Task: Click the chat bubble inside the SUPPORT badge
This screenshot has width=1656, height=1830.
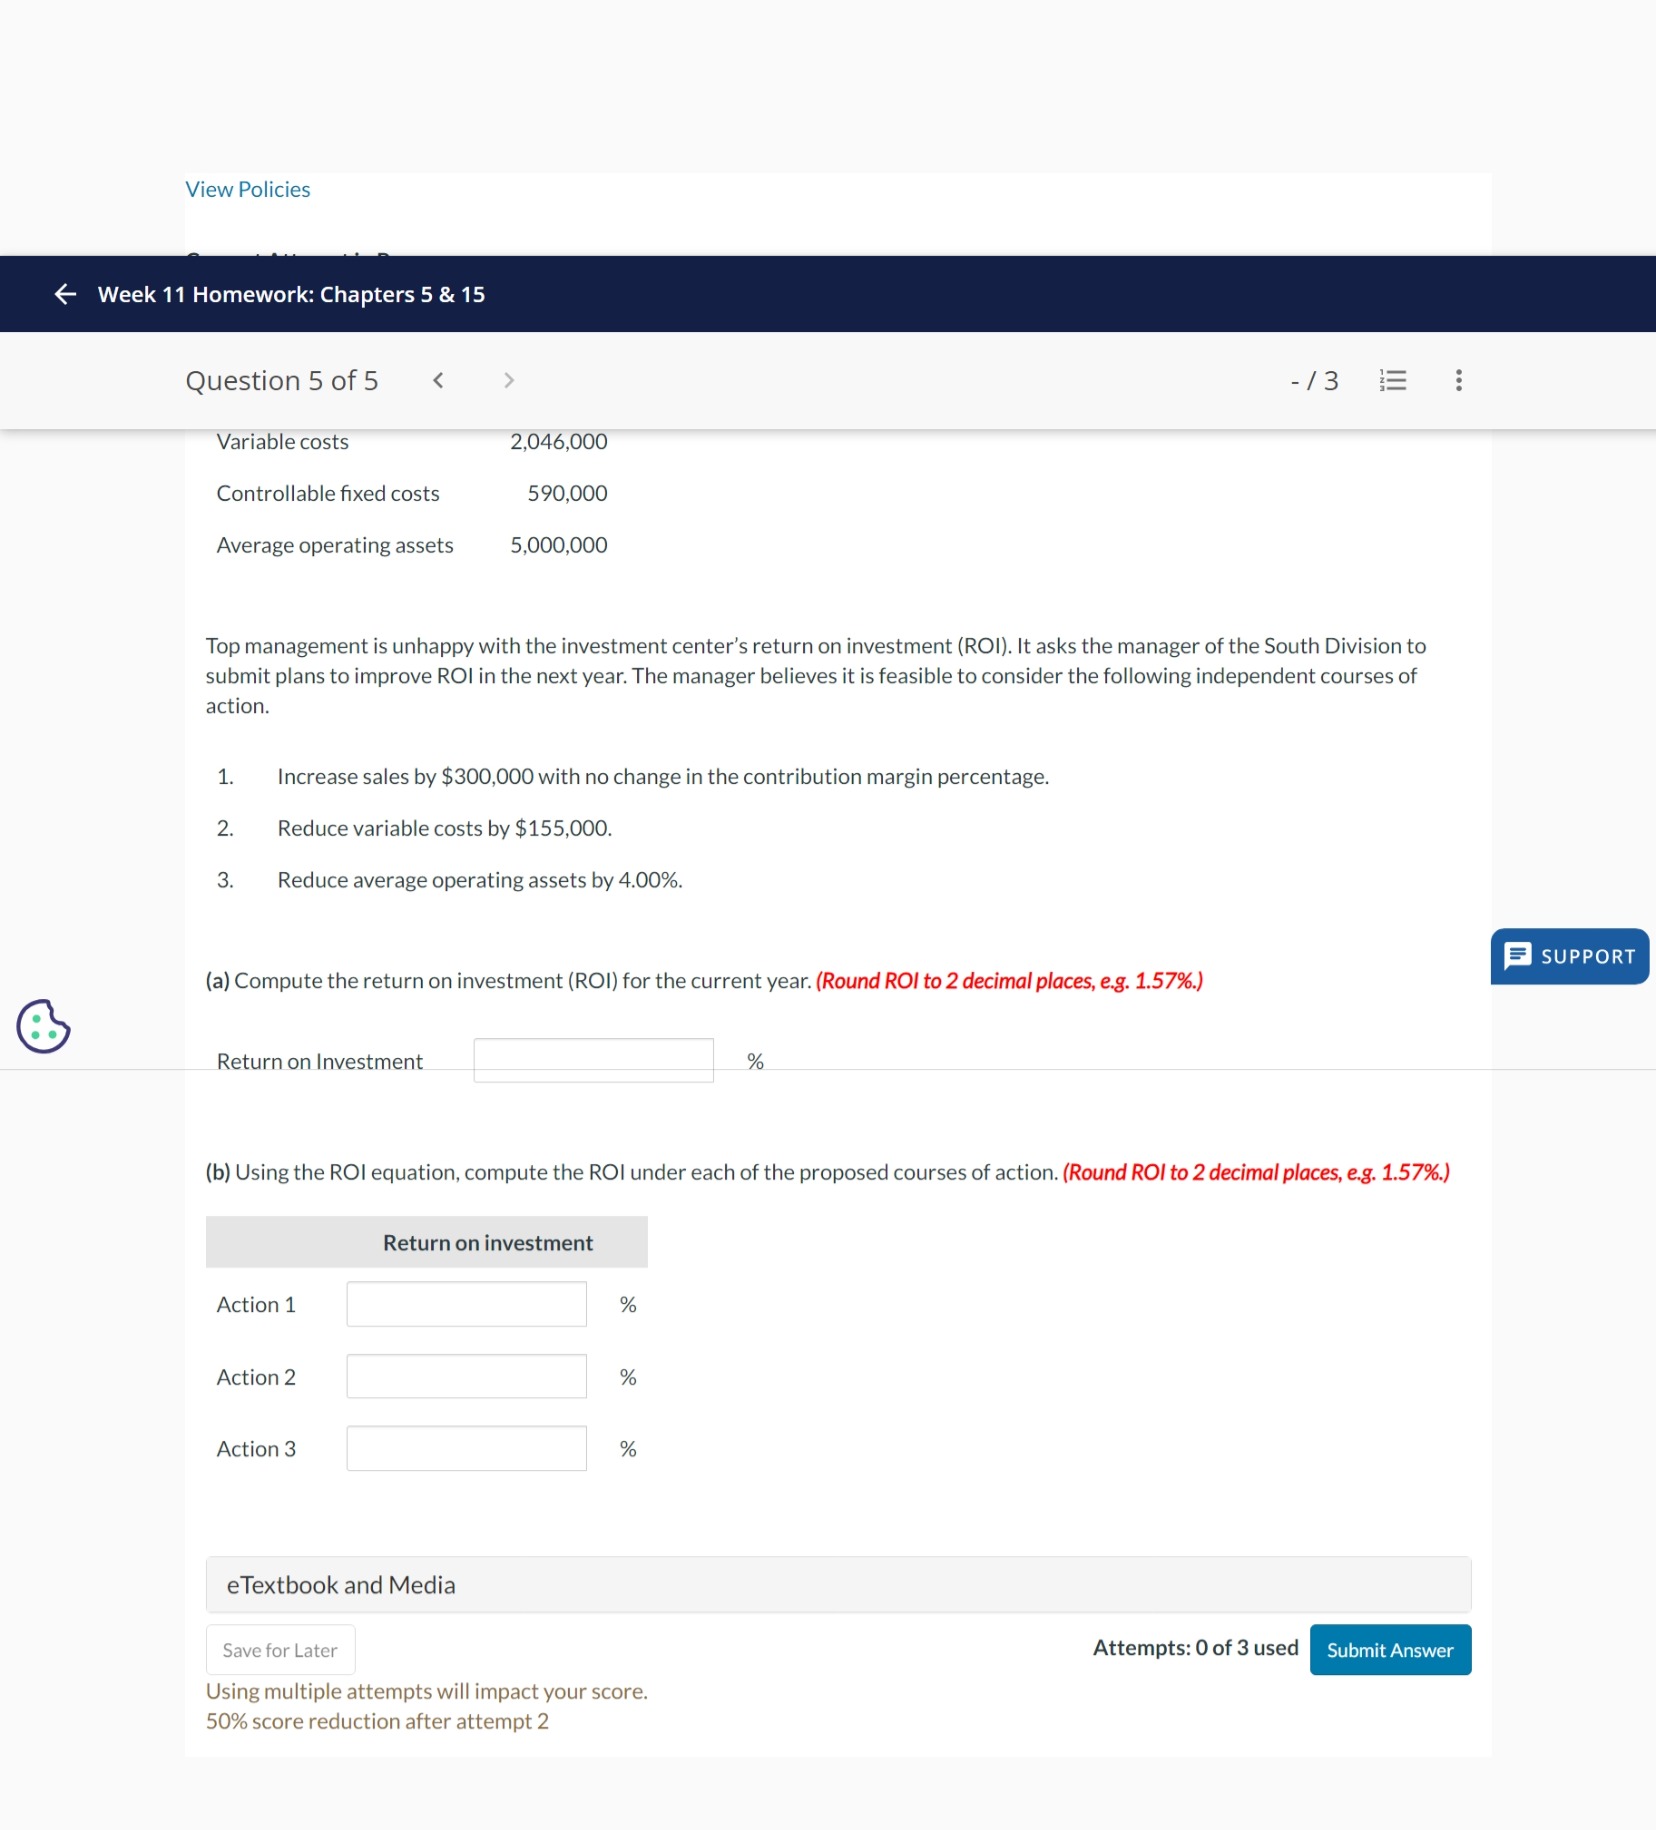Action: [x=1518, y=956]
